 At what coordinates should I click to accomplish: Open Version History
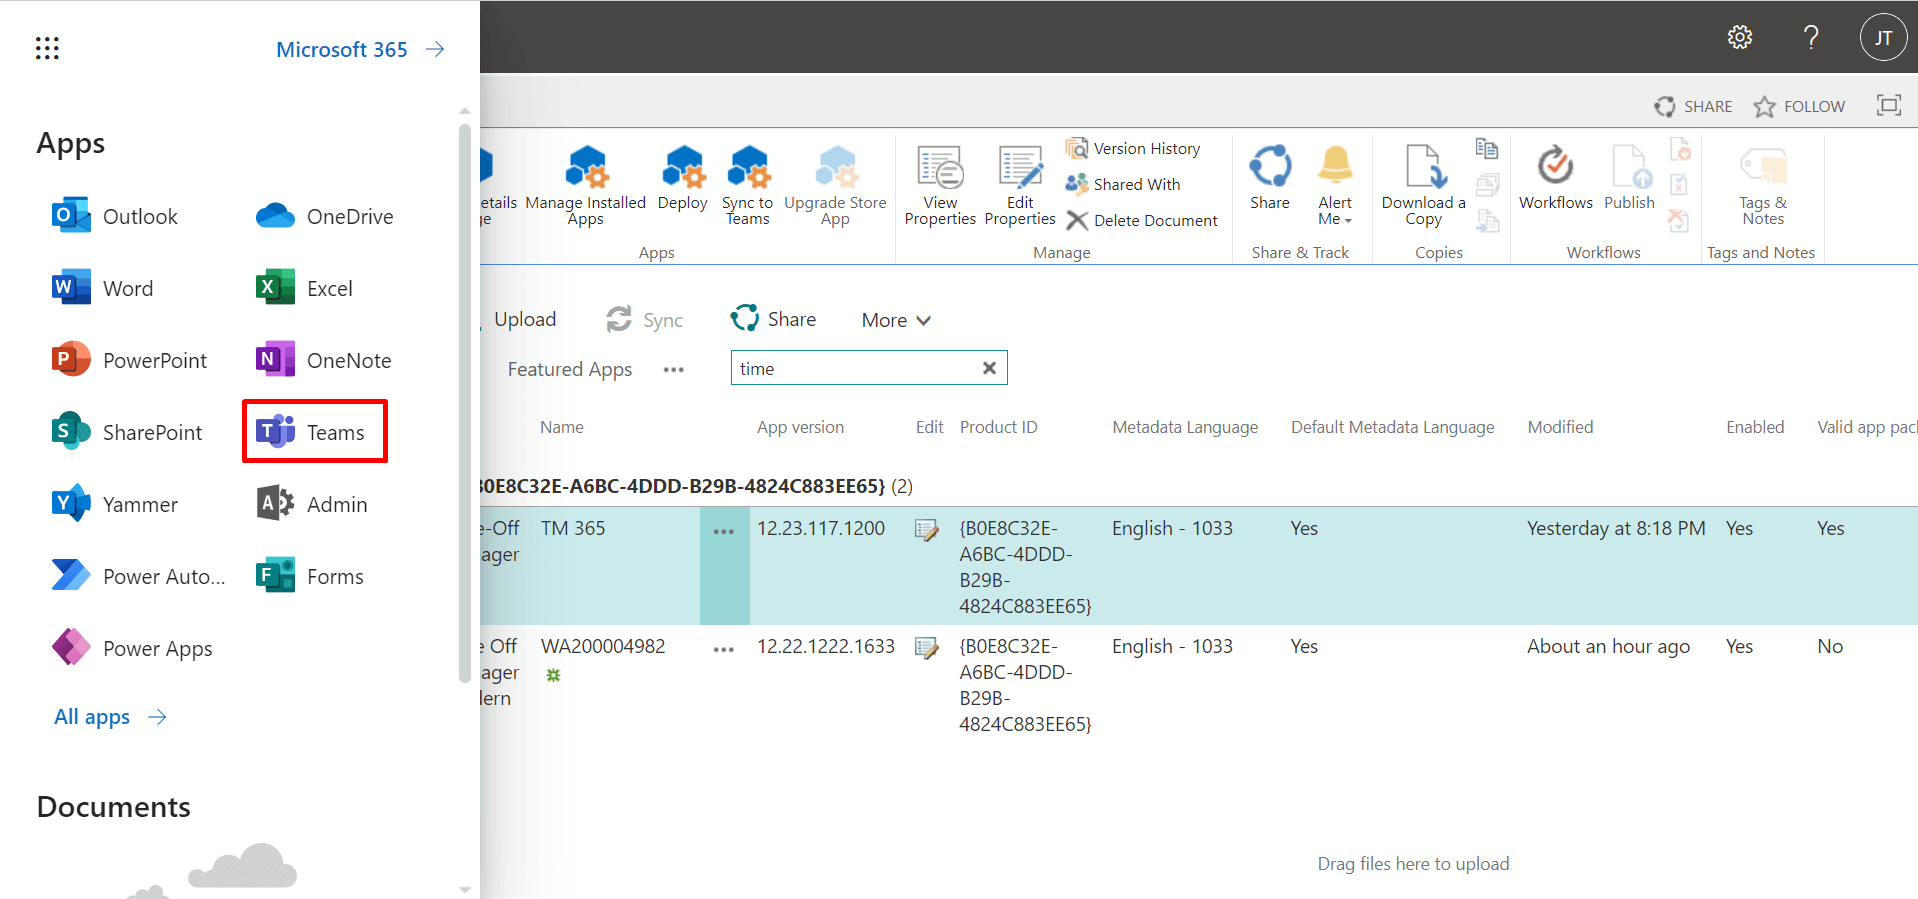coord(1133,148)
